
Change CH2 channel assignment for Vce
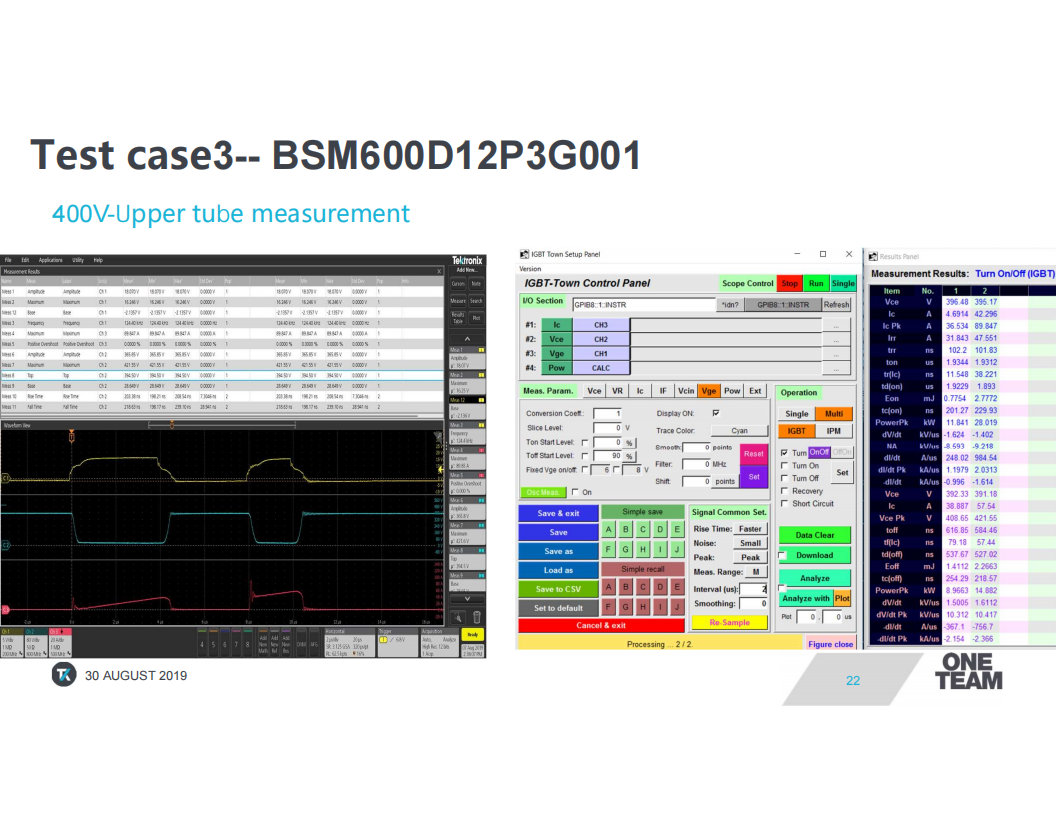pos(601,339)
